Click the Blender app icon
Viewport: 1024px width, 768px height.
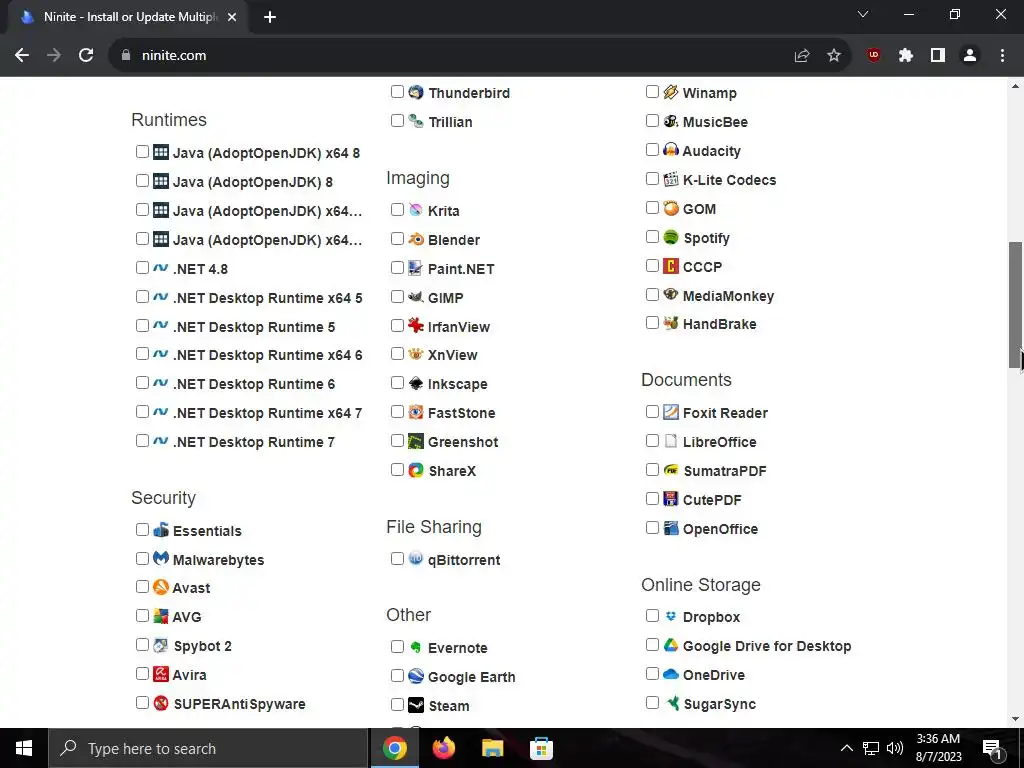[416, 239]
